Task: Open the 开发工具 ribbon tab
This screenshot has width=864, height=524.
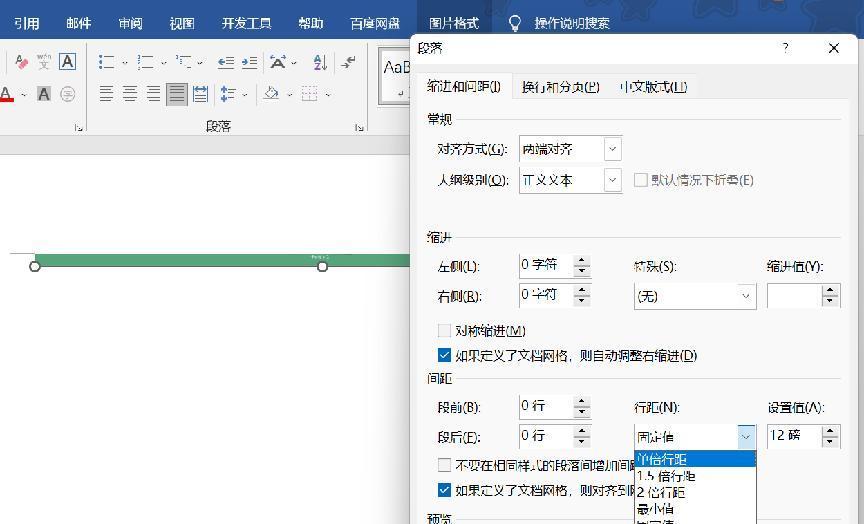Action: (246, 23)
